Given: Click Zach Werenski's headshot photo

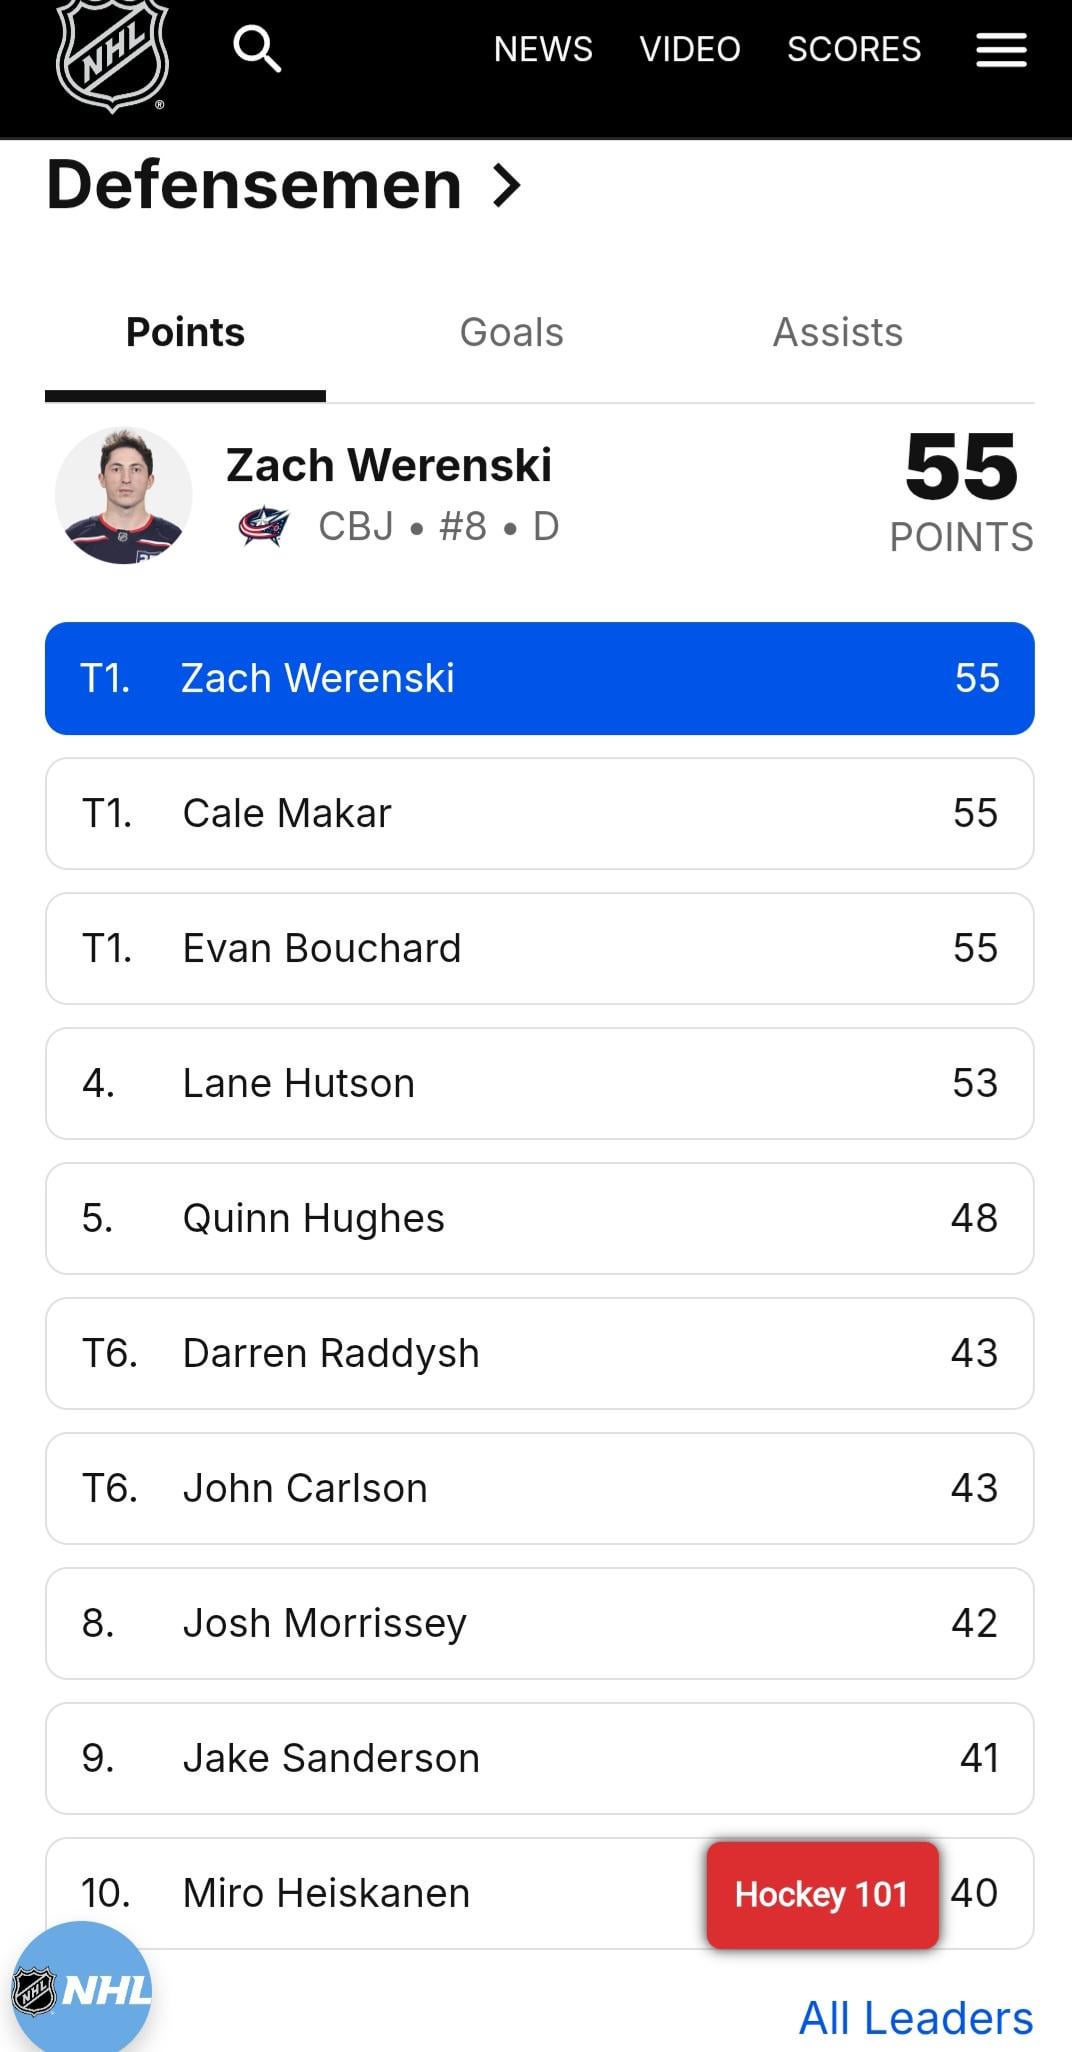Looking at the screenshot, I should 124,496.
